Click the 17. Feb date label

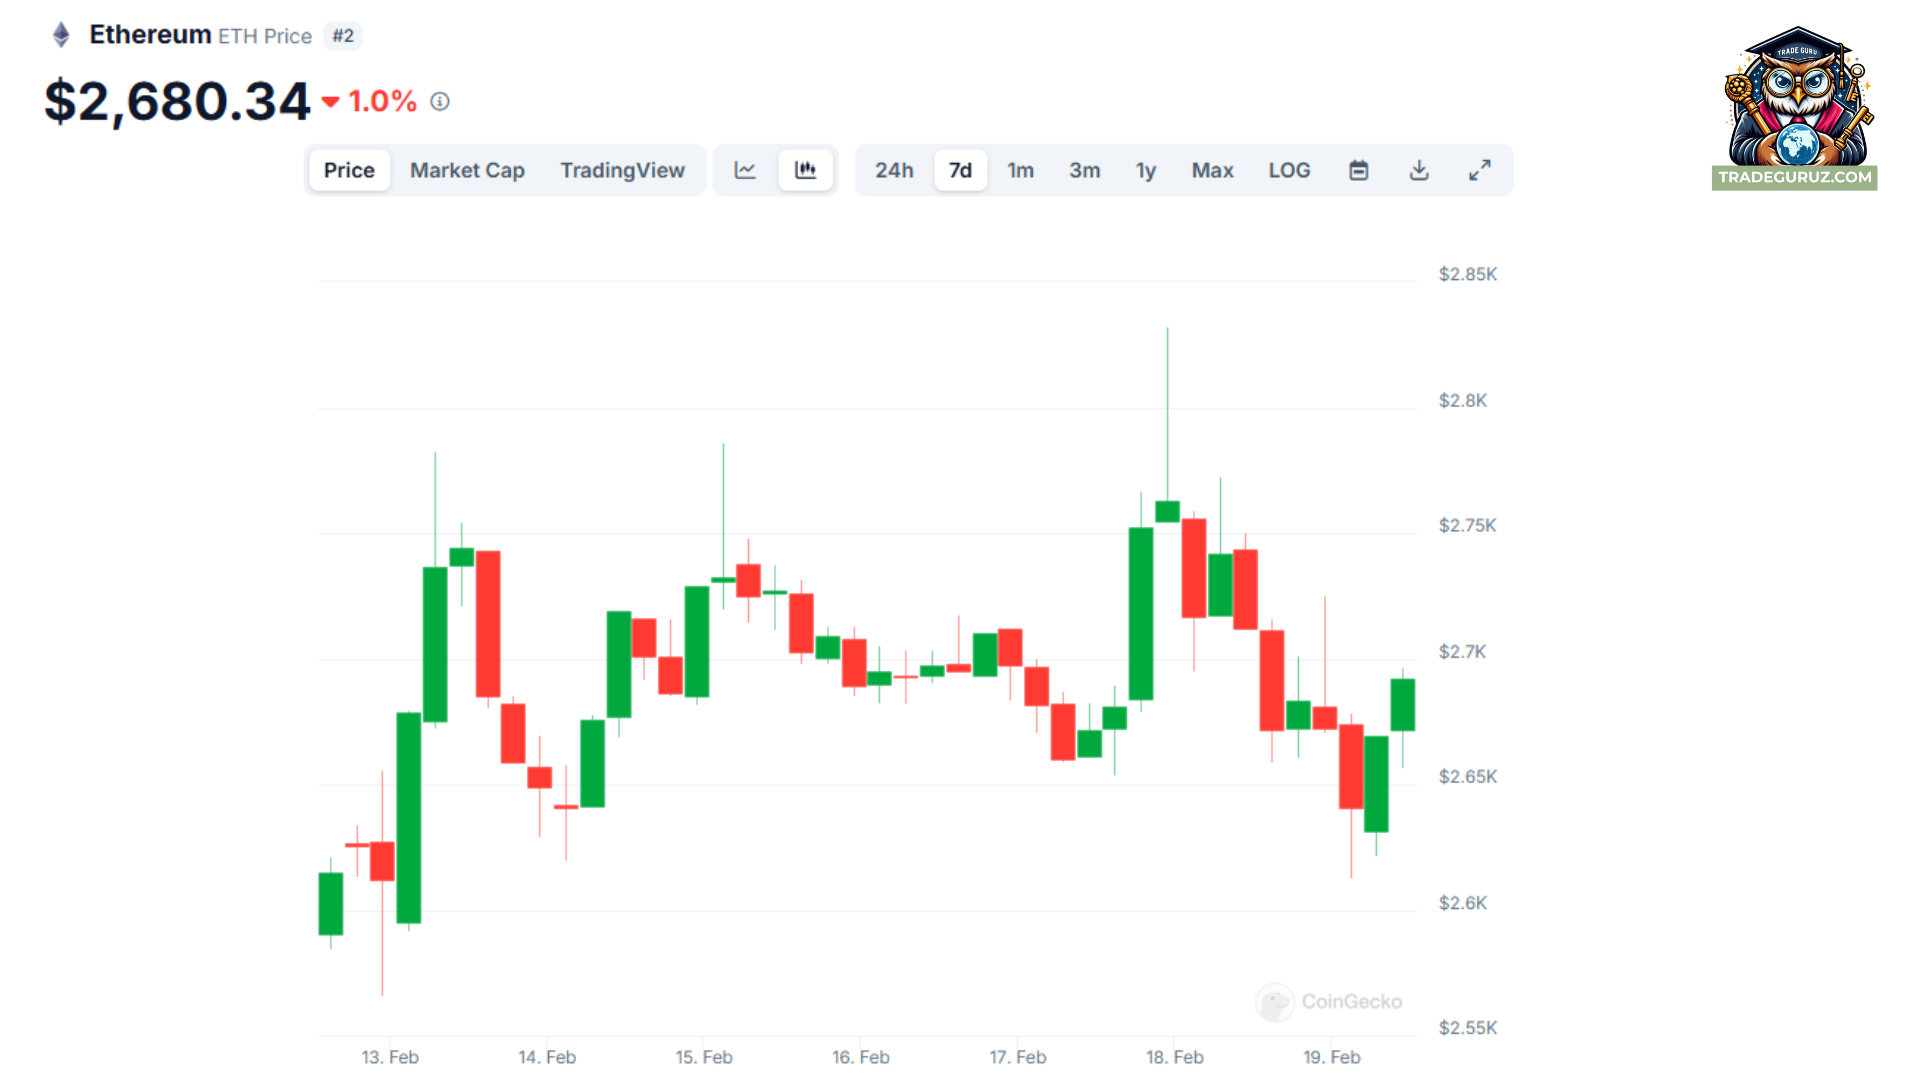click(x=1018, y=1057)
